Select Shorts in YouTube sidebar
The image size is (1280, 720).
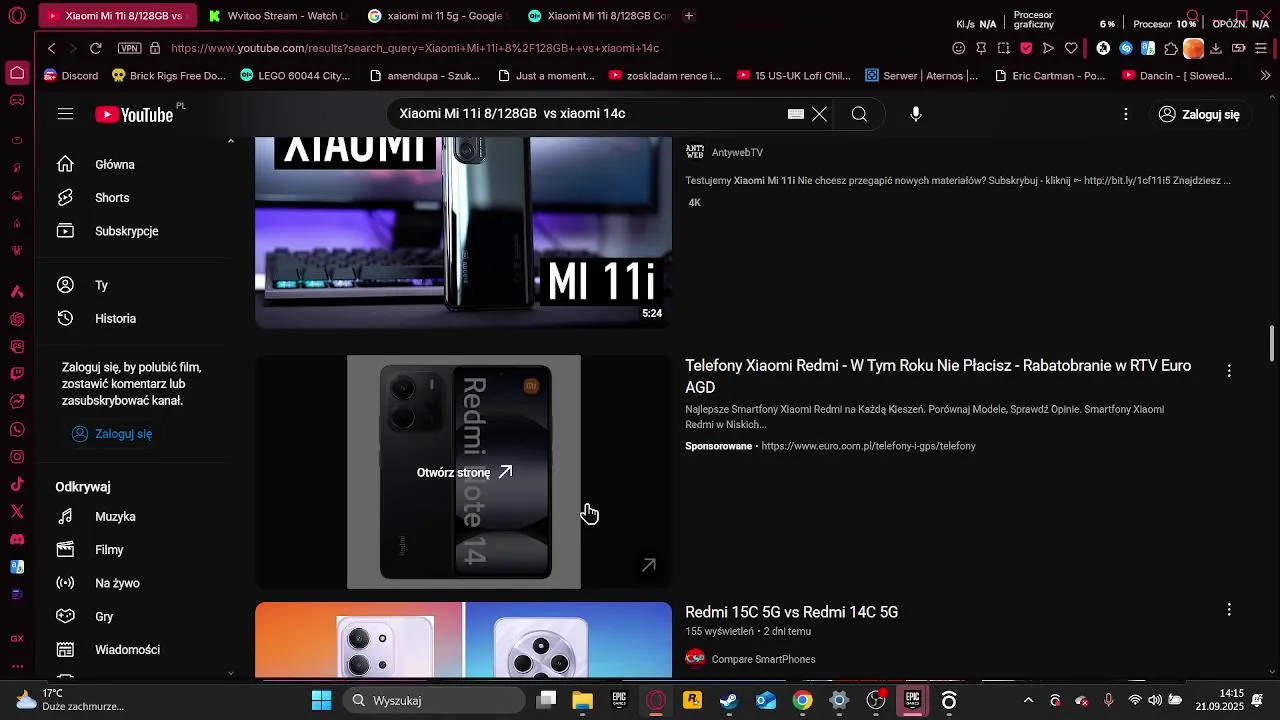[x=134, y=198]
